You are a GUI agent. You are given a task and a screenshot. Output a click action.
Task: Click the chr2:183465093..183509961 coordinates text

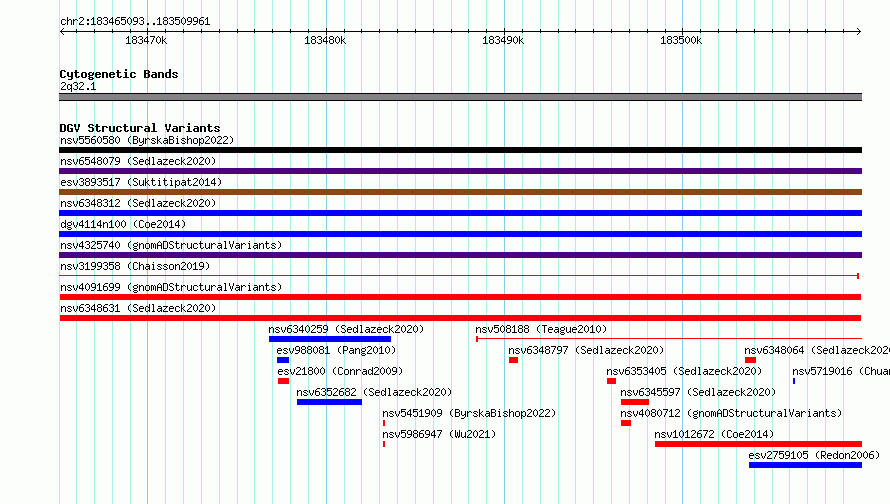point(135,21)
